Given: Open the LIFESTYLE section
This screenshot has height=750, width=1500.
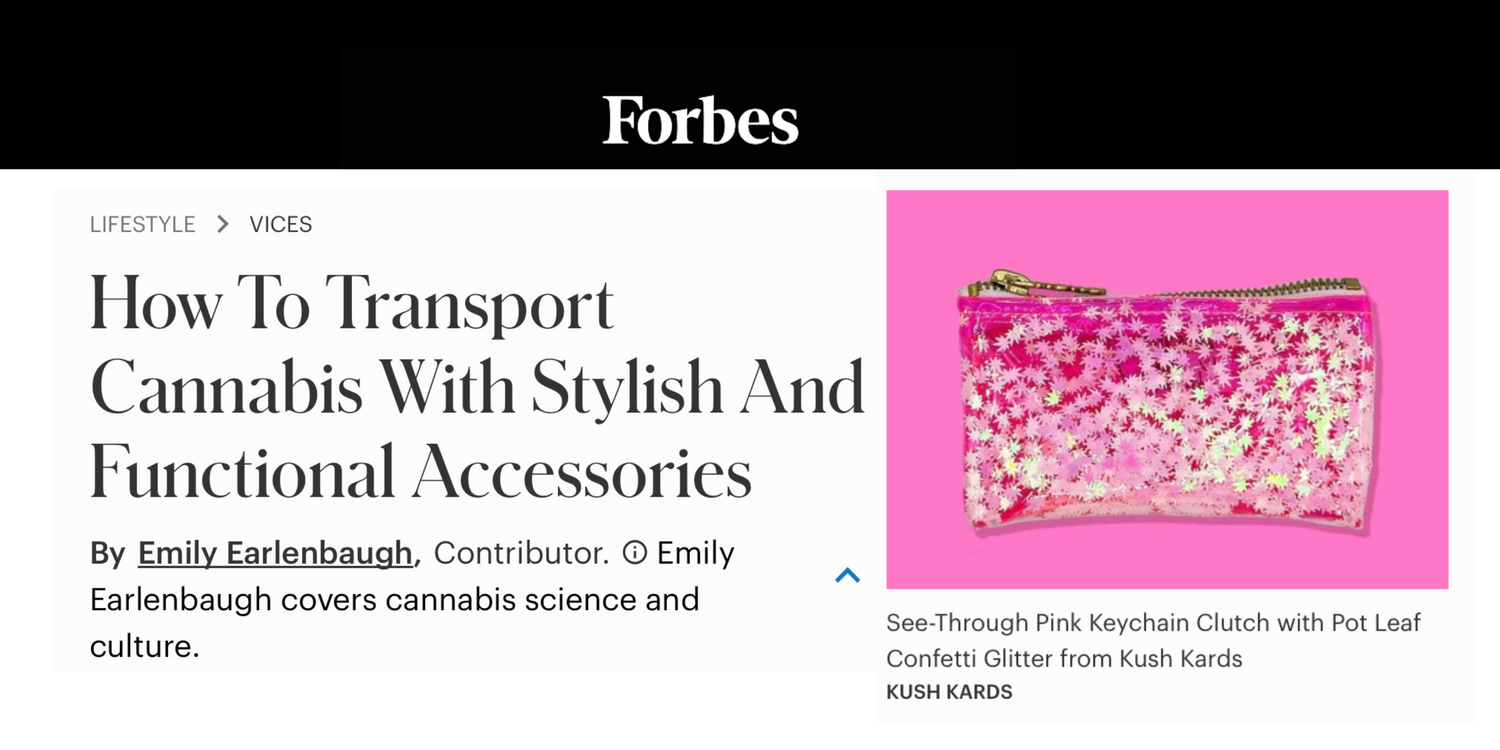Looking at the screenshot, I should pyautogui.click(x=142, y=224).
